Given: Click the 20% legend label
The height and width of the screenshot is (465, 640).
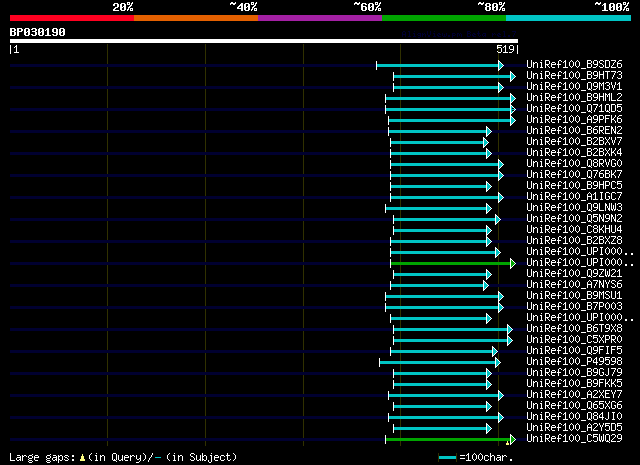Looking at the screenshot, I should point(123,7).
